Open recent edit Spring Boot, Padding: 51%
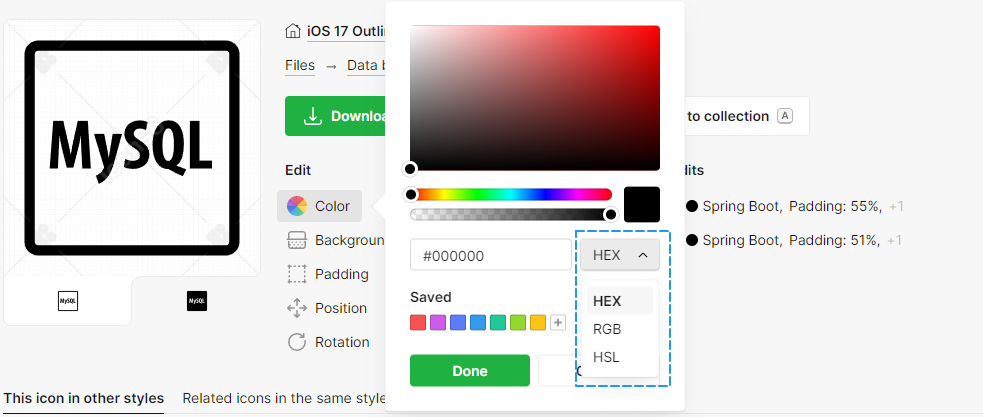The width and height of the screenshot is (983, 417). click(794, 240)
